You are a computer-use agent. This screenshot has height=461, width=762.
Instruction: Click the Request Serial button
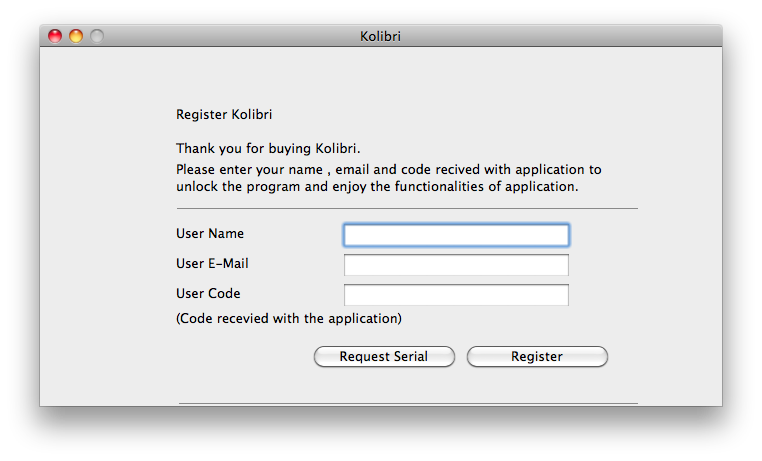(384, 357)
